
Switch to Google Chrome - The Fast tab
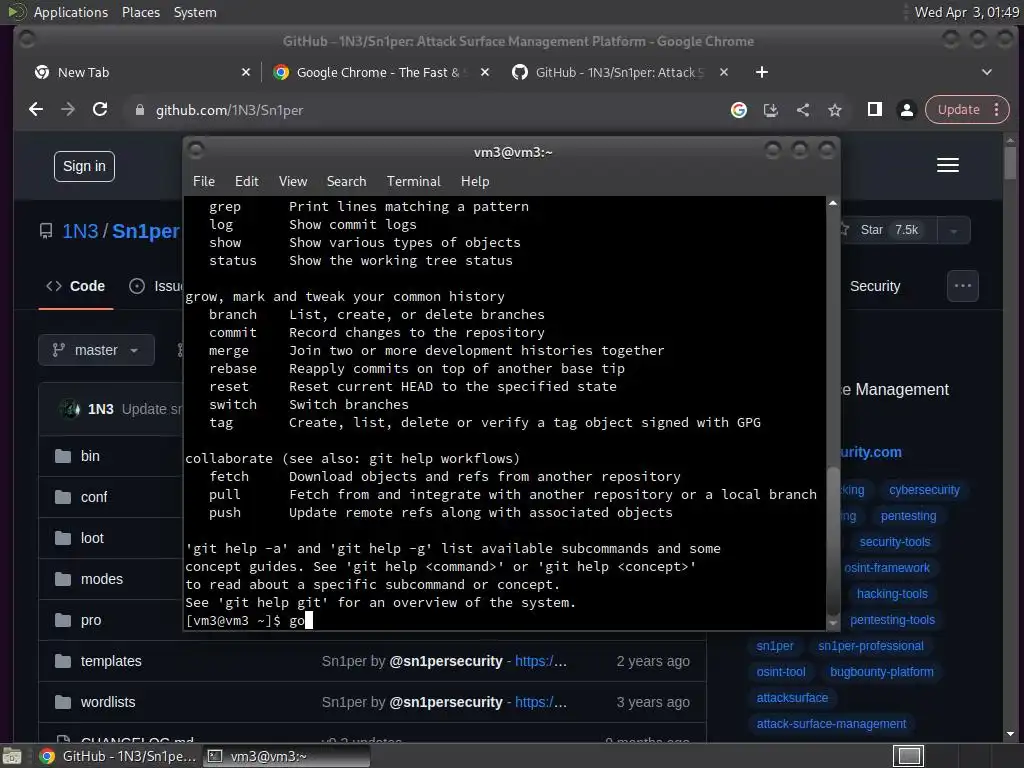pyautogui.click(x=381, y=72)
